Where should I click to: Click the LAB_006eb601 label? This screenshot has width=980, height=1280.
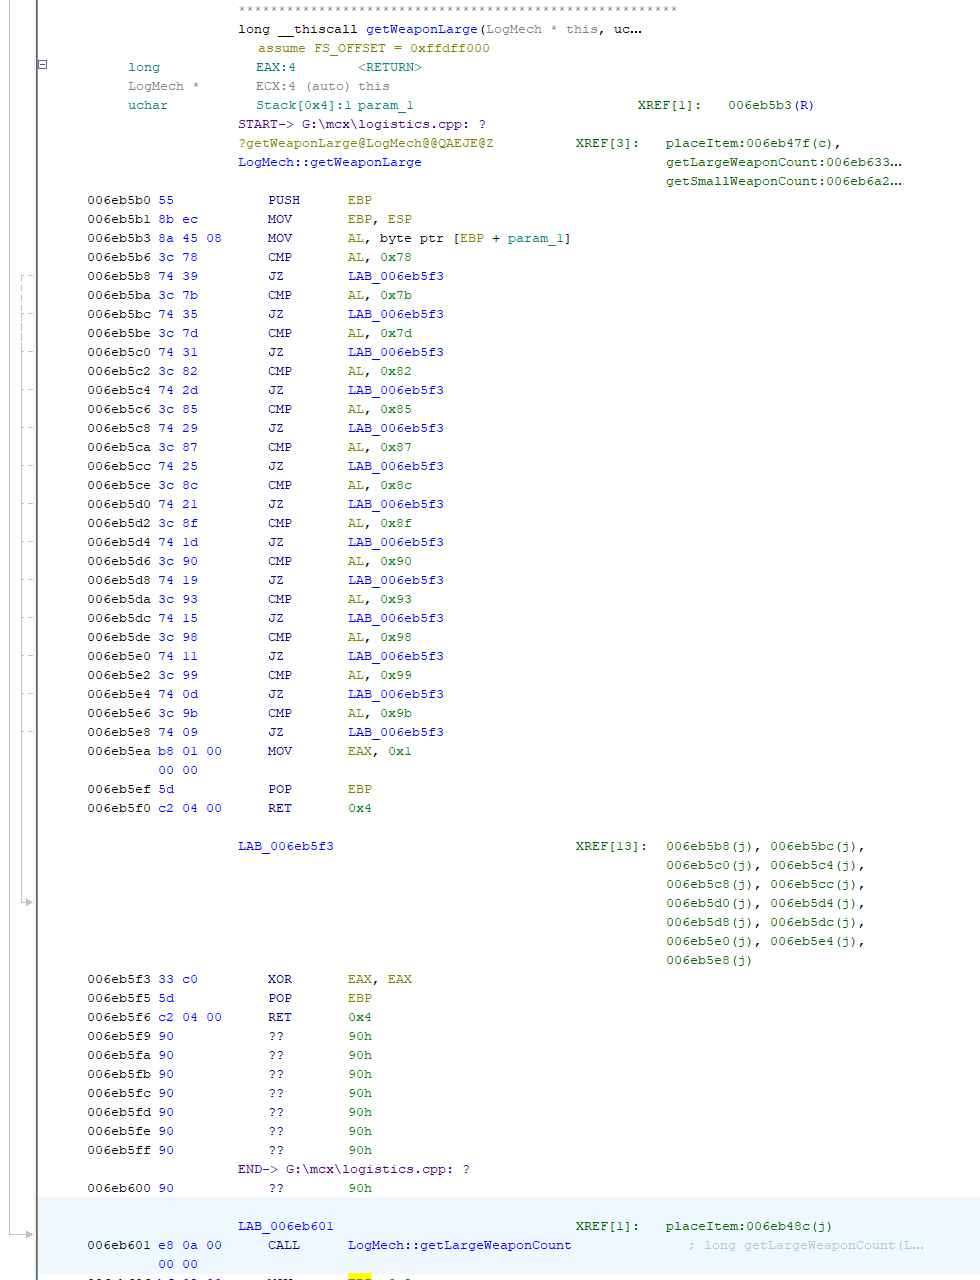pyautogui.click(x=286, y=1226)
